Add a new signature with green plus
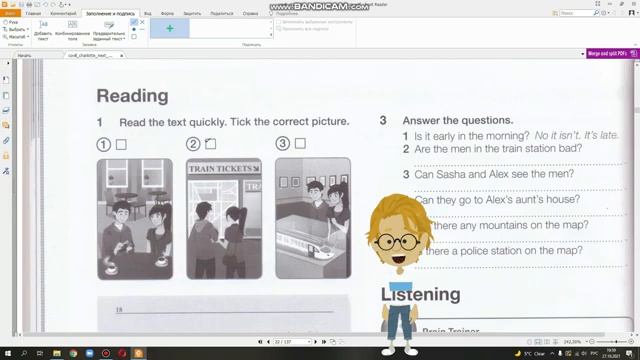640x360 pixels. 170,29
